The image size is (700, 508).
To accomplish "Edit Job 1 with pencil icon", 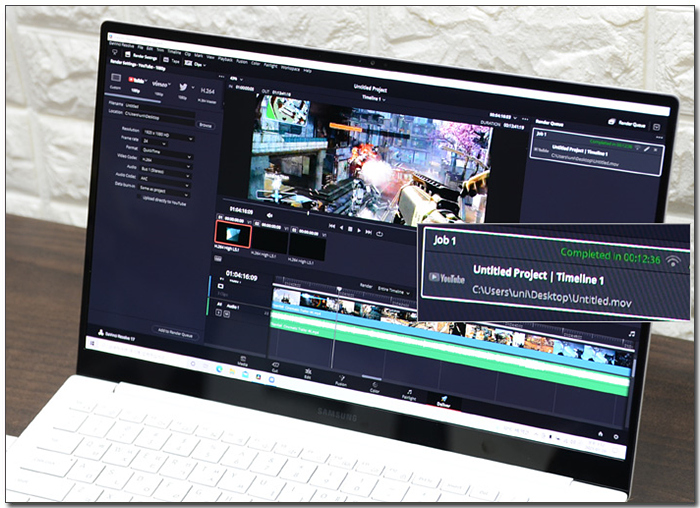I will coord(646,149).
